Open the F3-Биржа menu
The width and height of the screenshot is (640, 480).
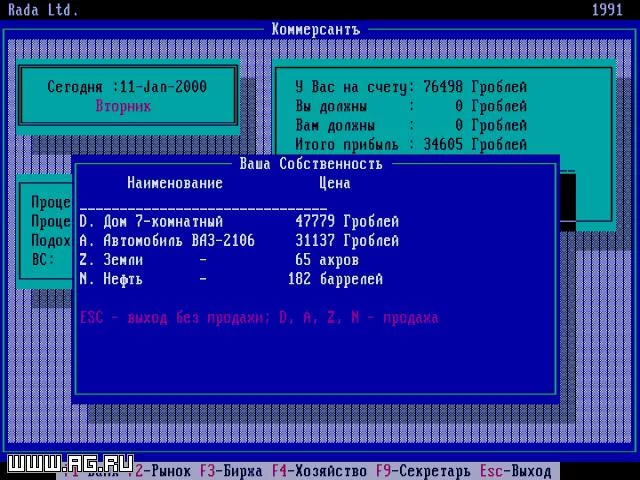coord(231,471)
